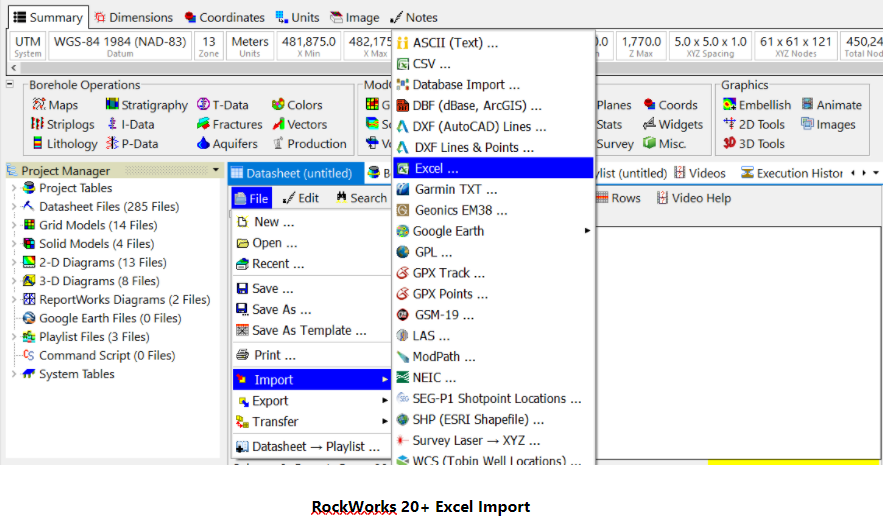Expand Solid Models tree node
The image size is (884, 519).
[x=14, y=243]
